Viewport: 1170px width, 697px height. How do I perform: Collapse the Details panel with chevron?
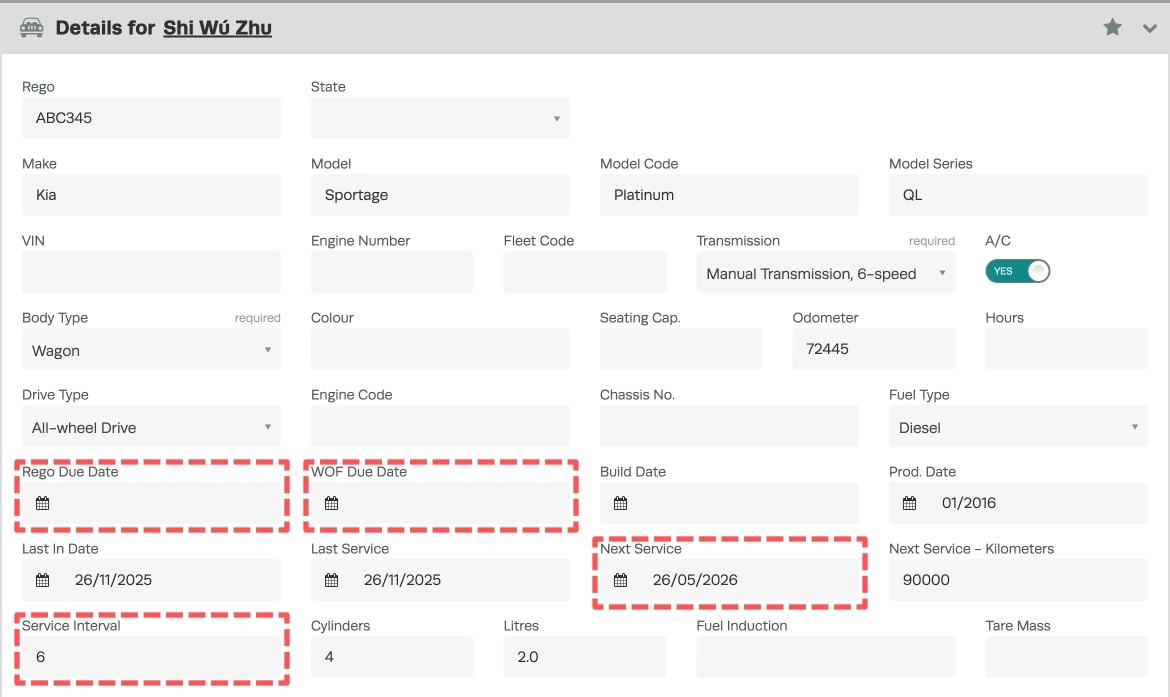(x=1150, y=28)
